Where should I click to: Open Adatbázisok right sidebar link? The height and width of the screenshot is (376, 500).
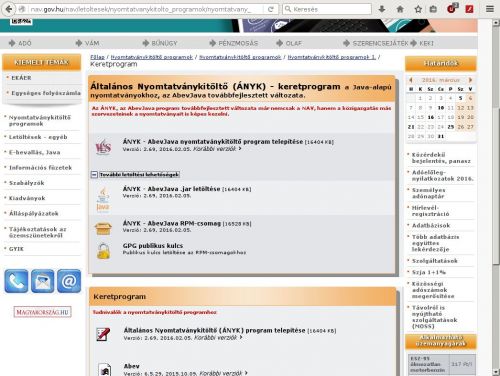click(431, 225)
